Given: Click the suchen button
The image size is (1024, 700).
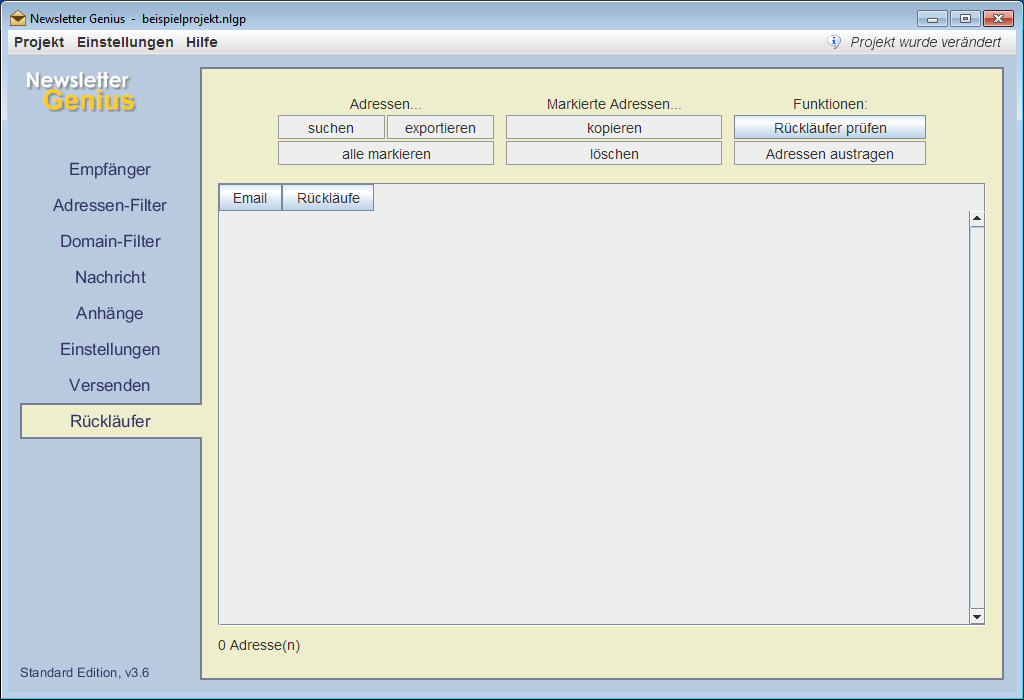Looking at the screenshot, I should [x=331, y=128].
